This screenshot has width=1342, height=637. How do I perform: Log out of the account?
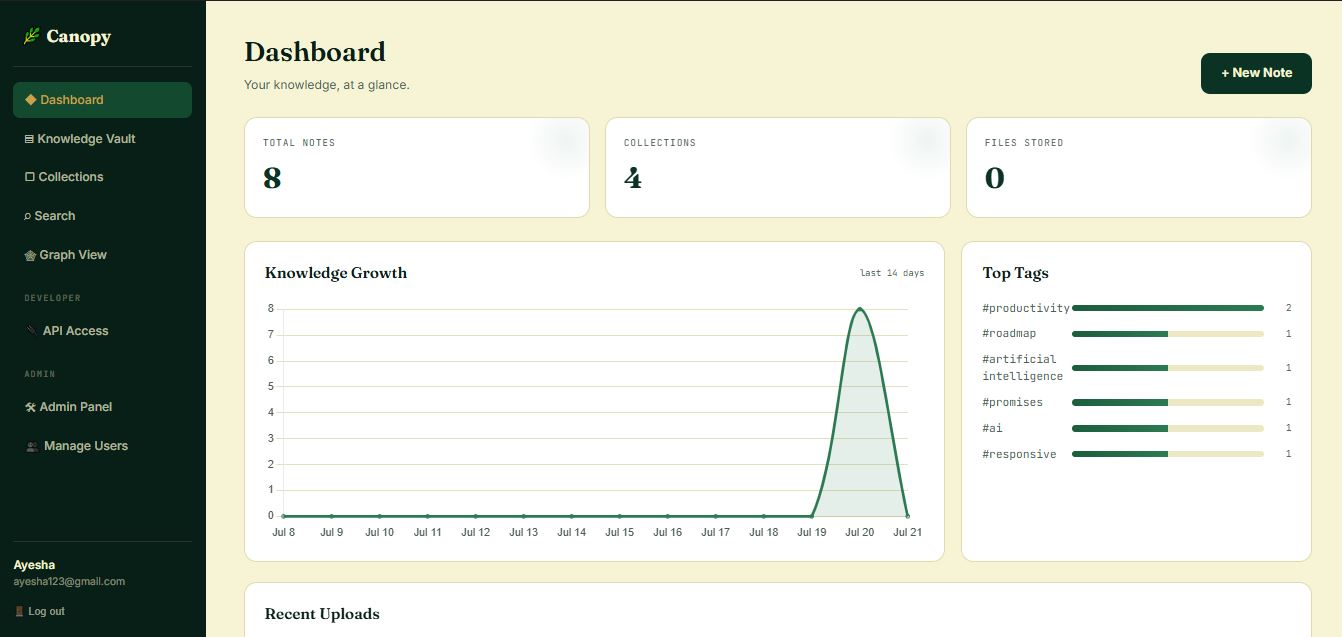click(40, 611)
